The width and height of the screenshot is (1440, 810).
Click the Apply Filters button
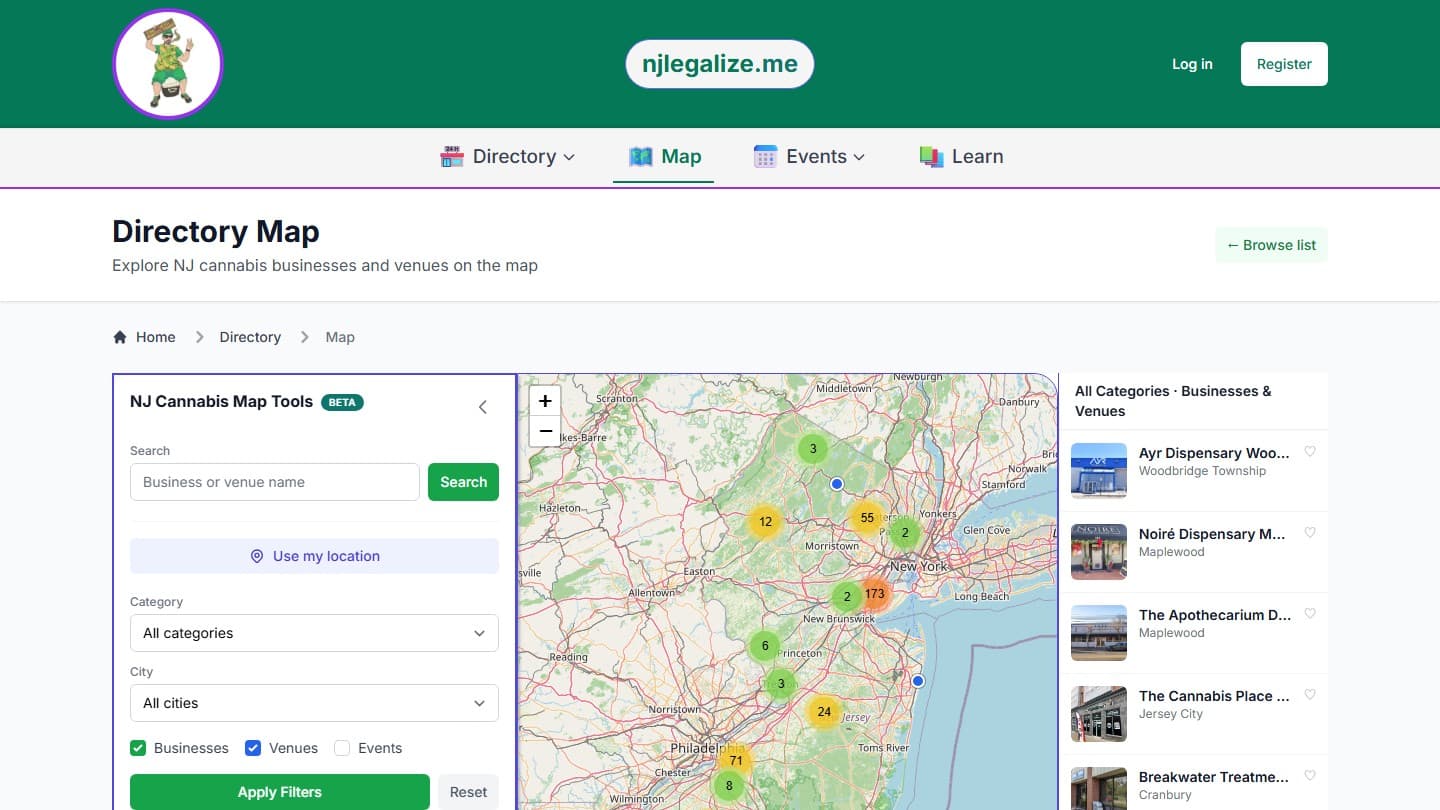[x=280, y=792]
